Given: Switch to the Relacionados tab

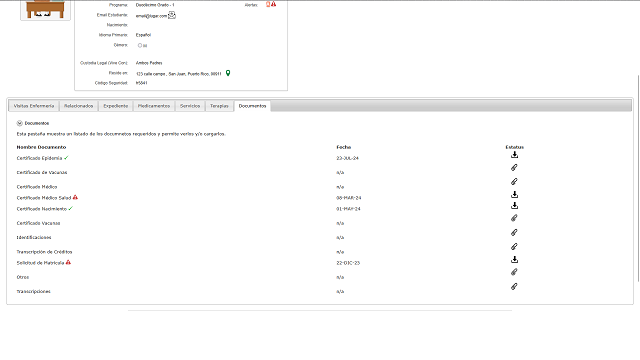Looking at the screenshot, I should (x=78, y=106).
